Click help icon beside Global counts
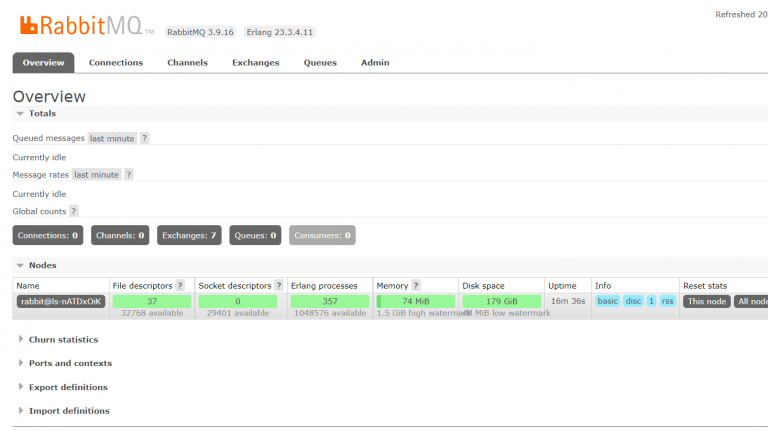The height and width of the screenshot is (431, 768). [x=73, y=211]
